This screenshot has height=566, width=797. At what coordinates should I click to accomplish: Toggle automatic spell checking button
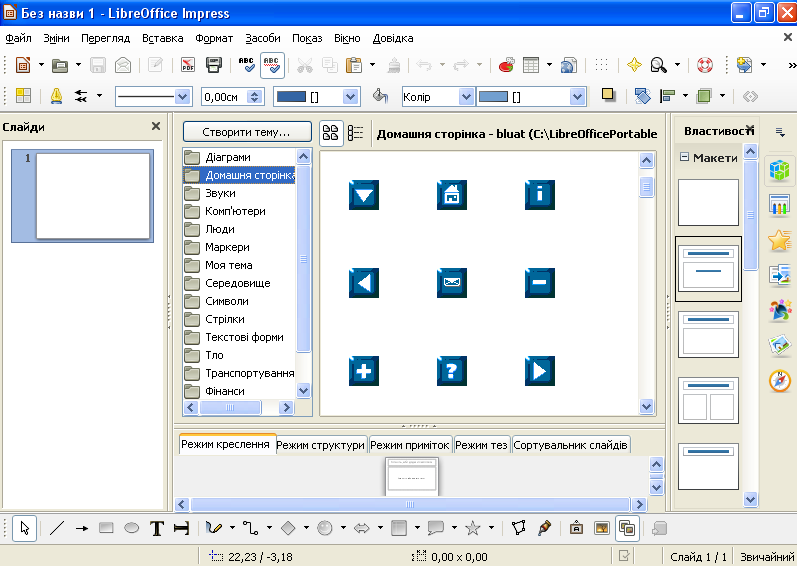click(272, 65)
